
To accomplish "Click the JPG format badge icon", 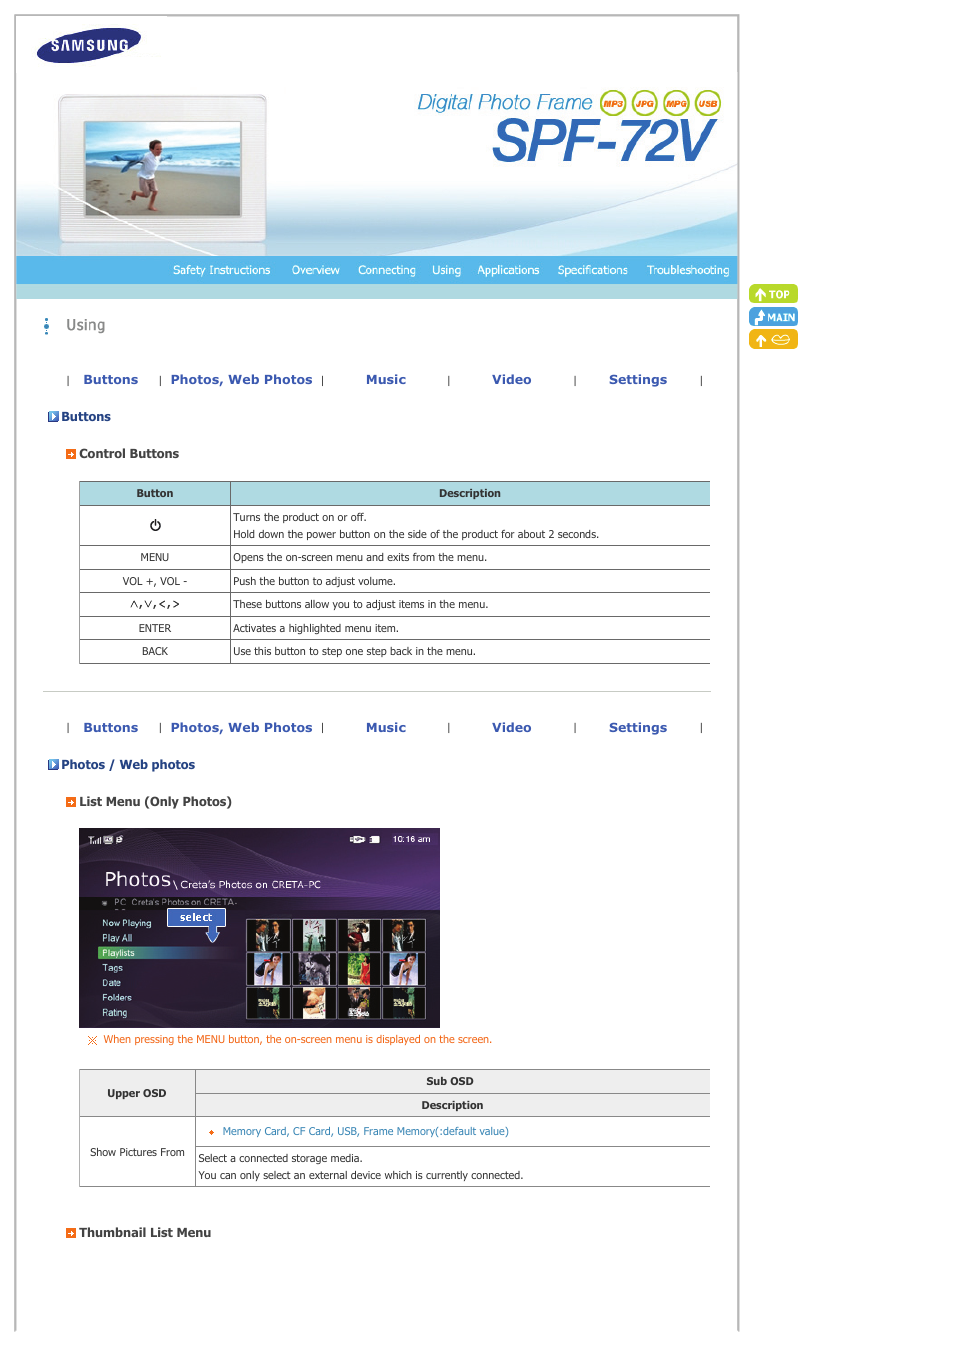I will click(645, 103).
